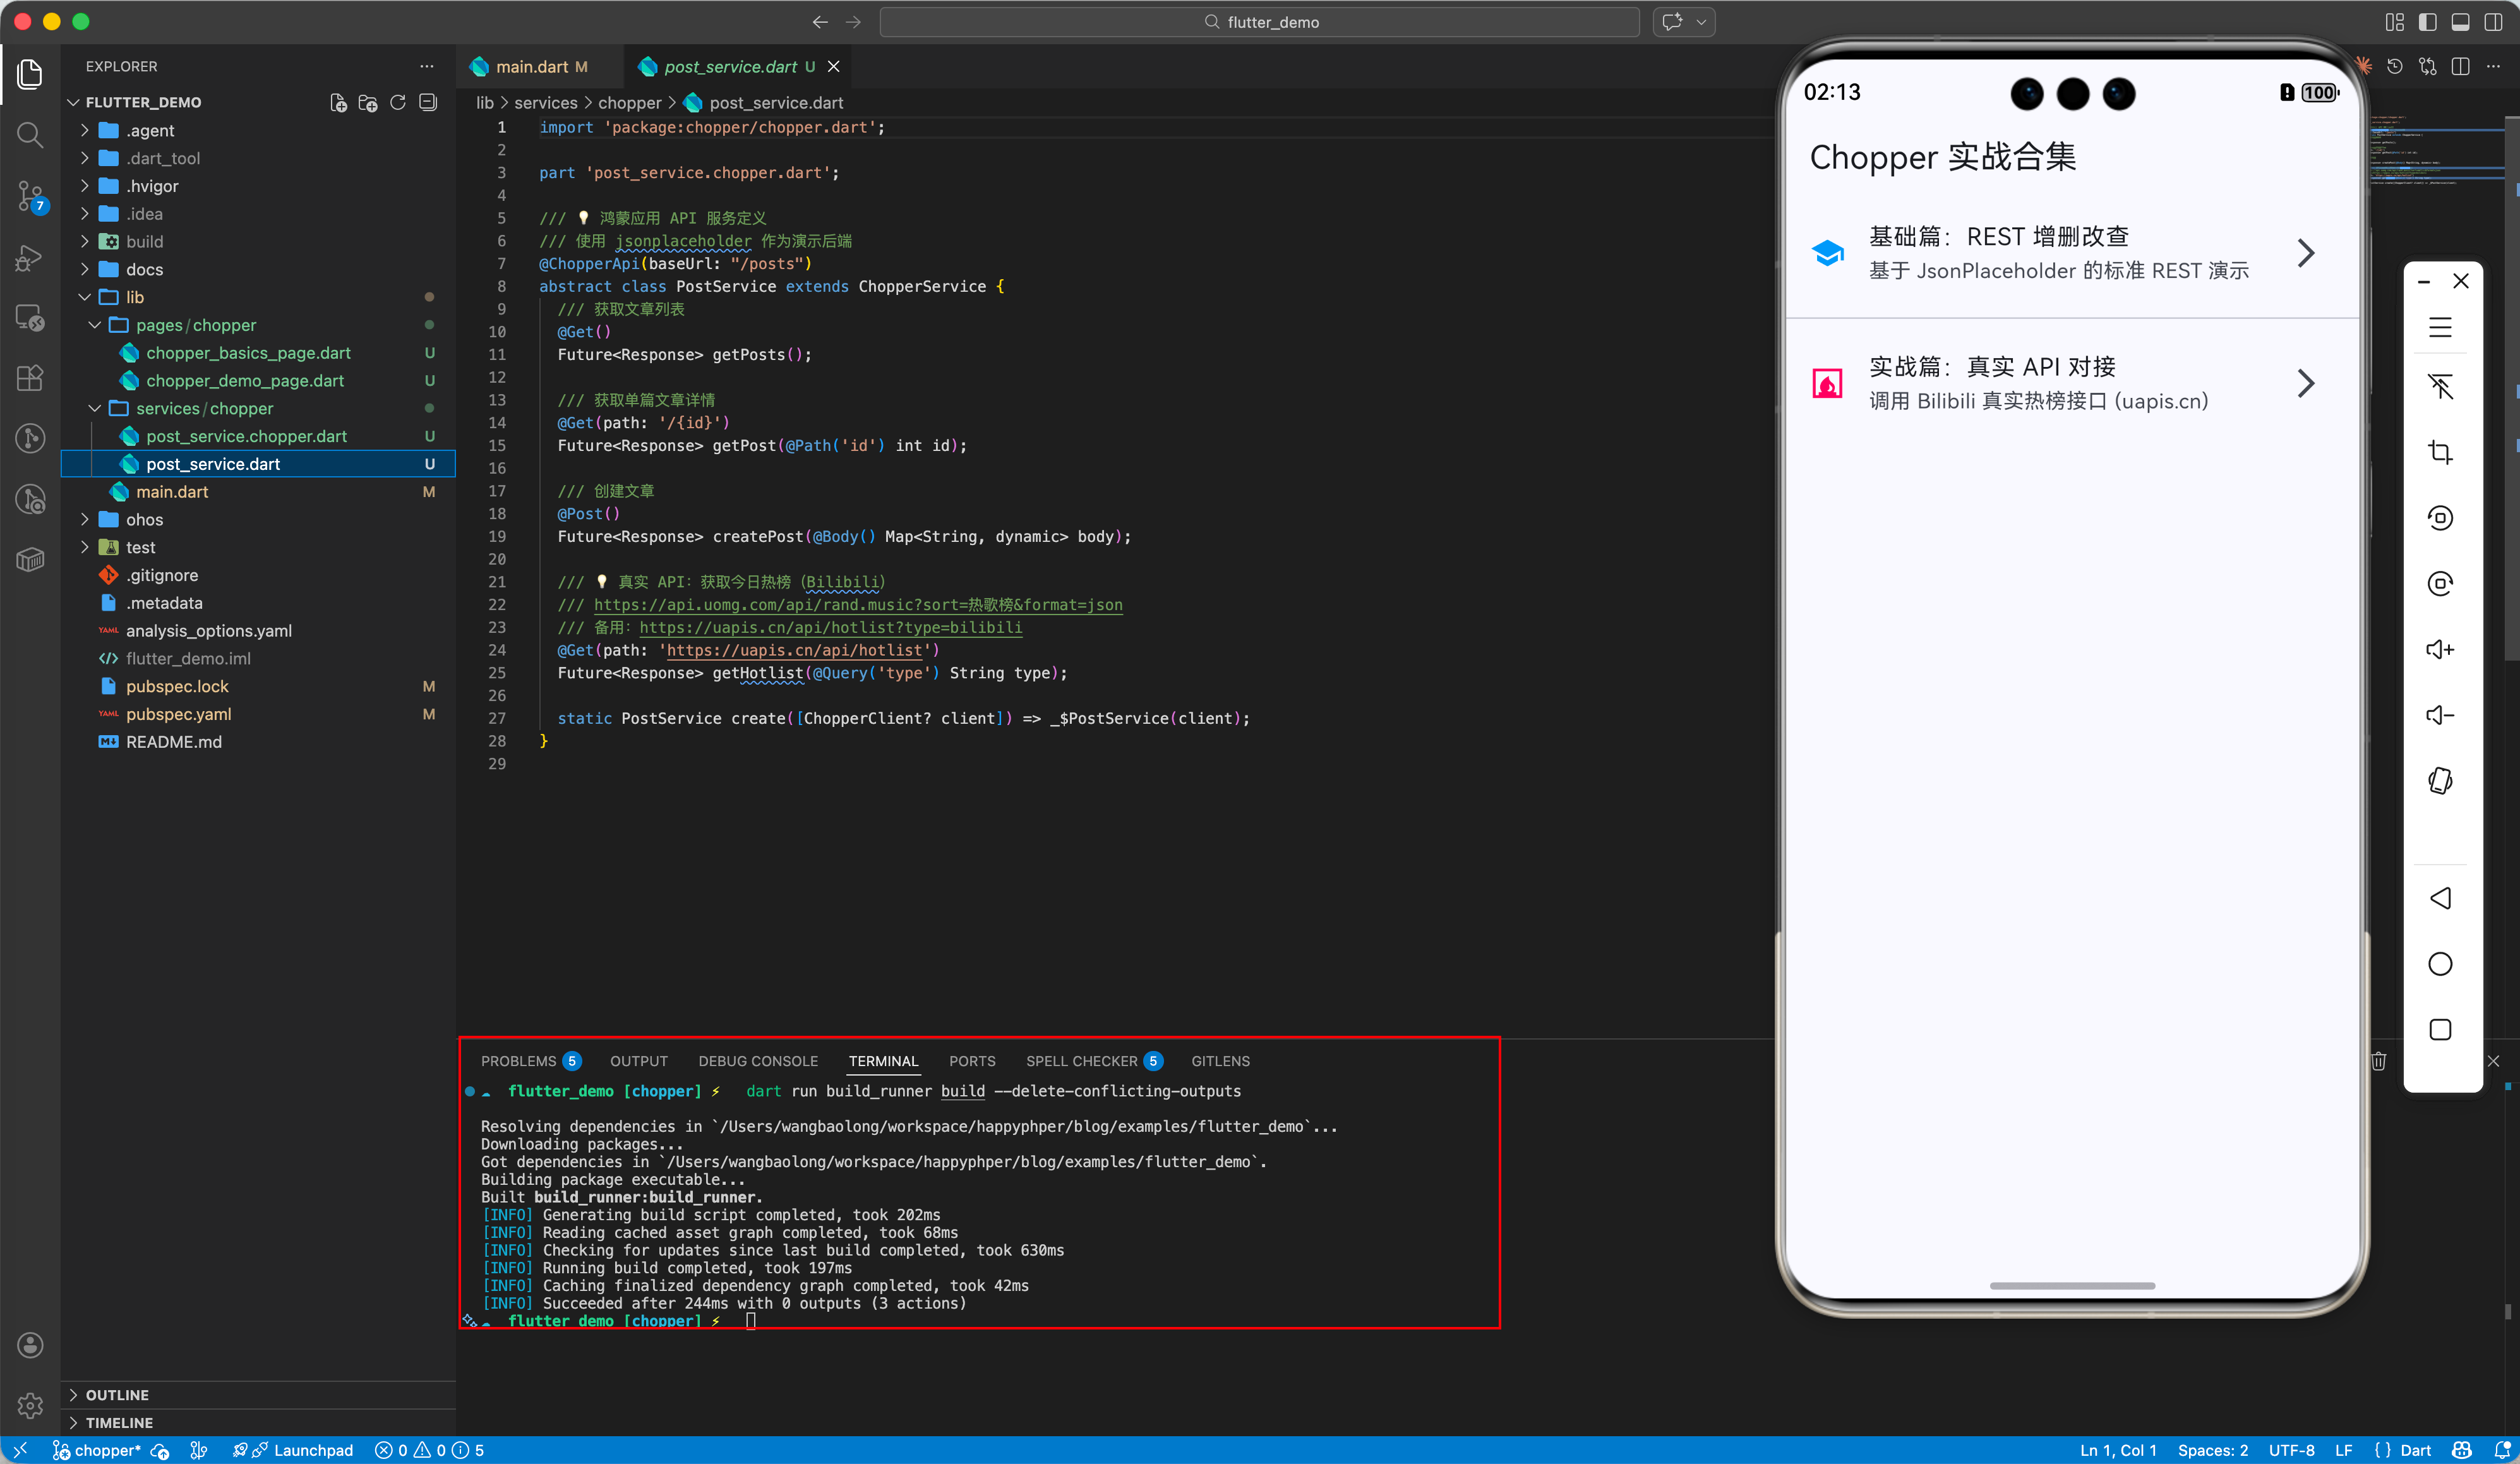Toggle the bottom panel layout button
The image size is (2520, 1464).
click(2461, 22)
